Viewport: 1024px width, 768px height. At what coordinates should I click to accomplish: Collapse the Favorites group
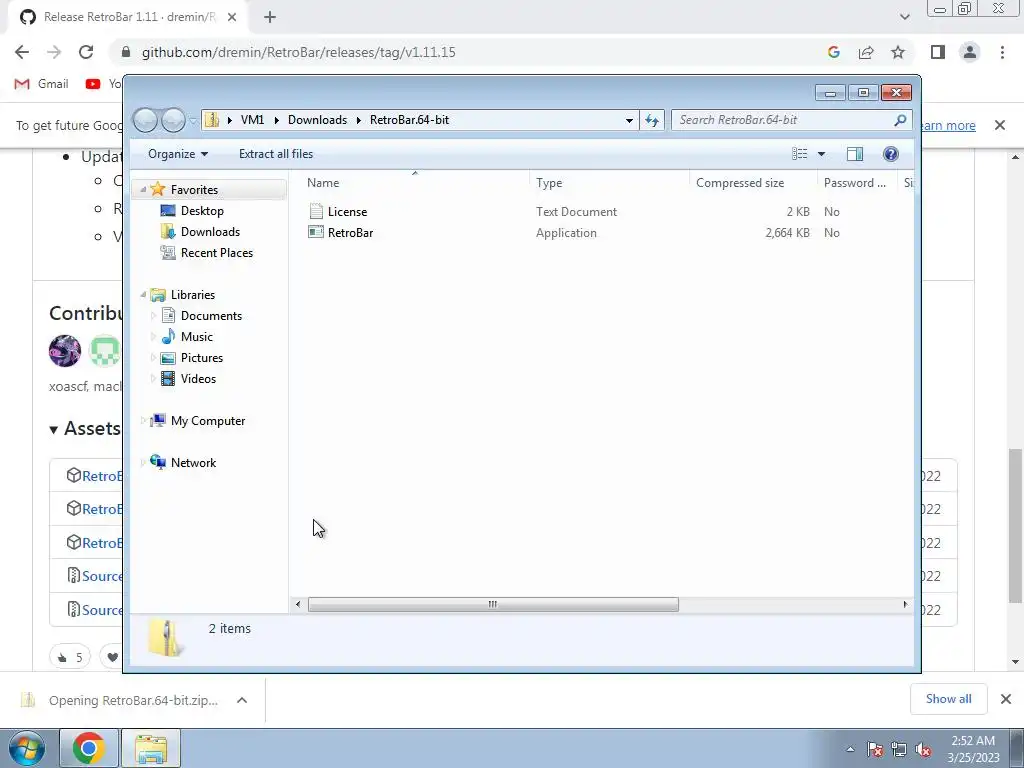tap(143, 189)
